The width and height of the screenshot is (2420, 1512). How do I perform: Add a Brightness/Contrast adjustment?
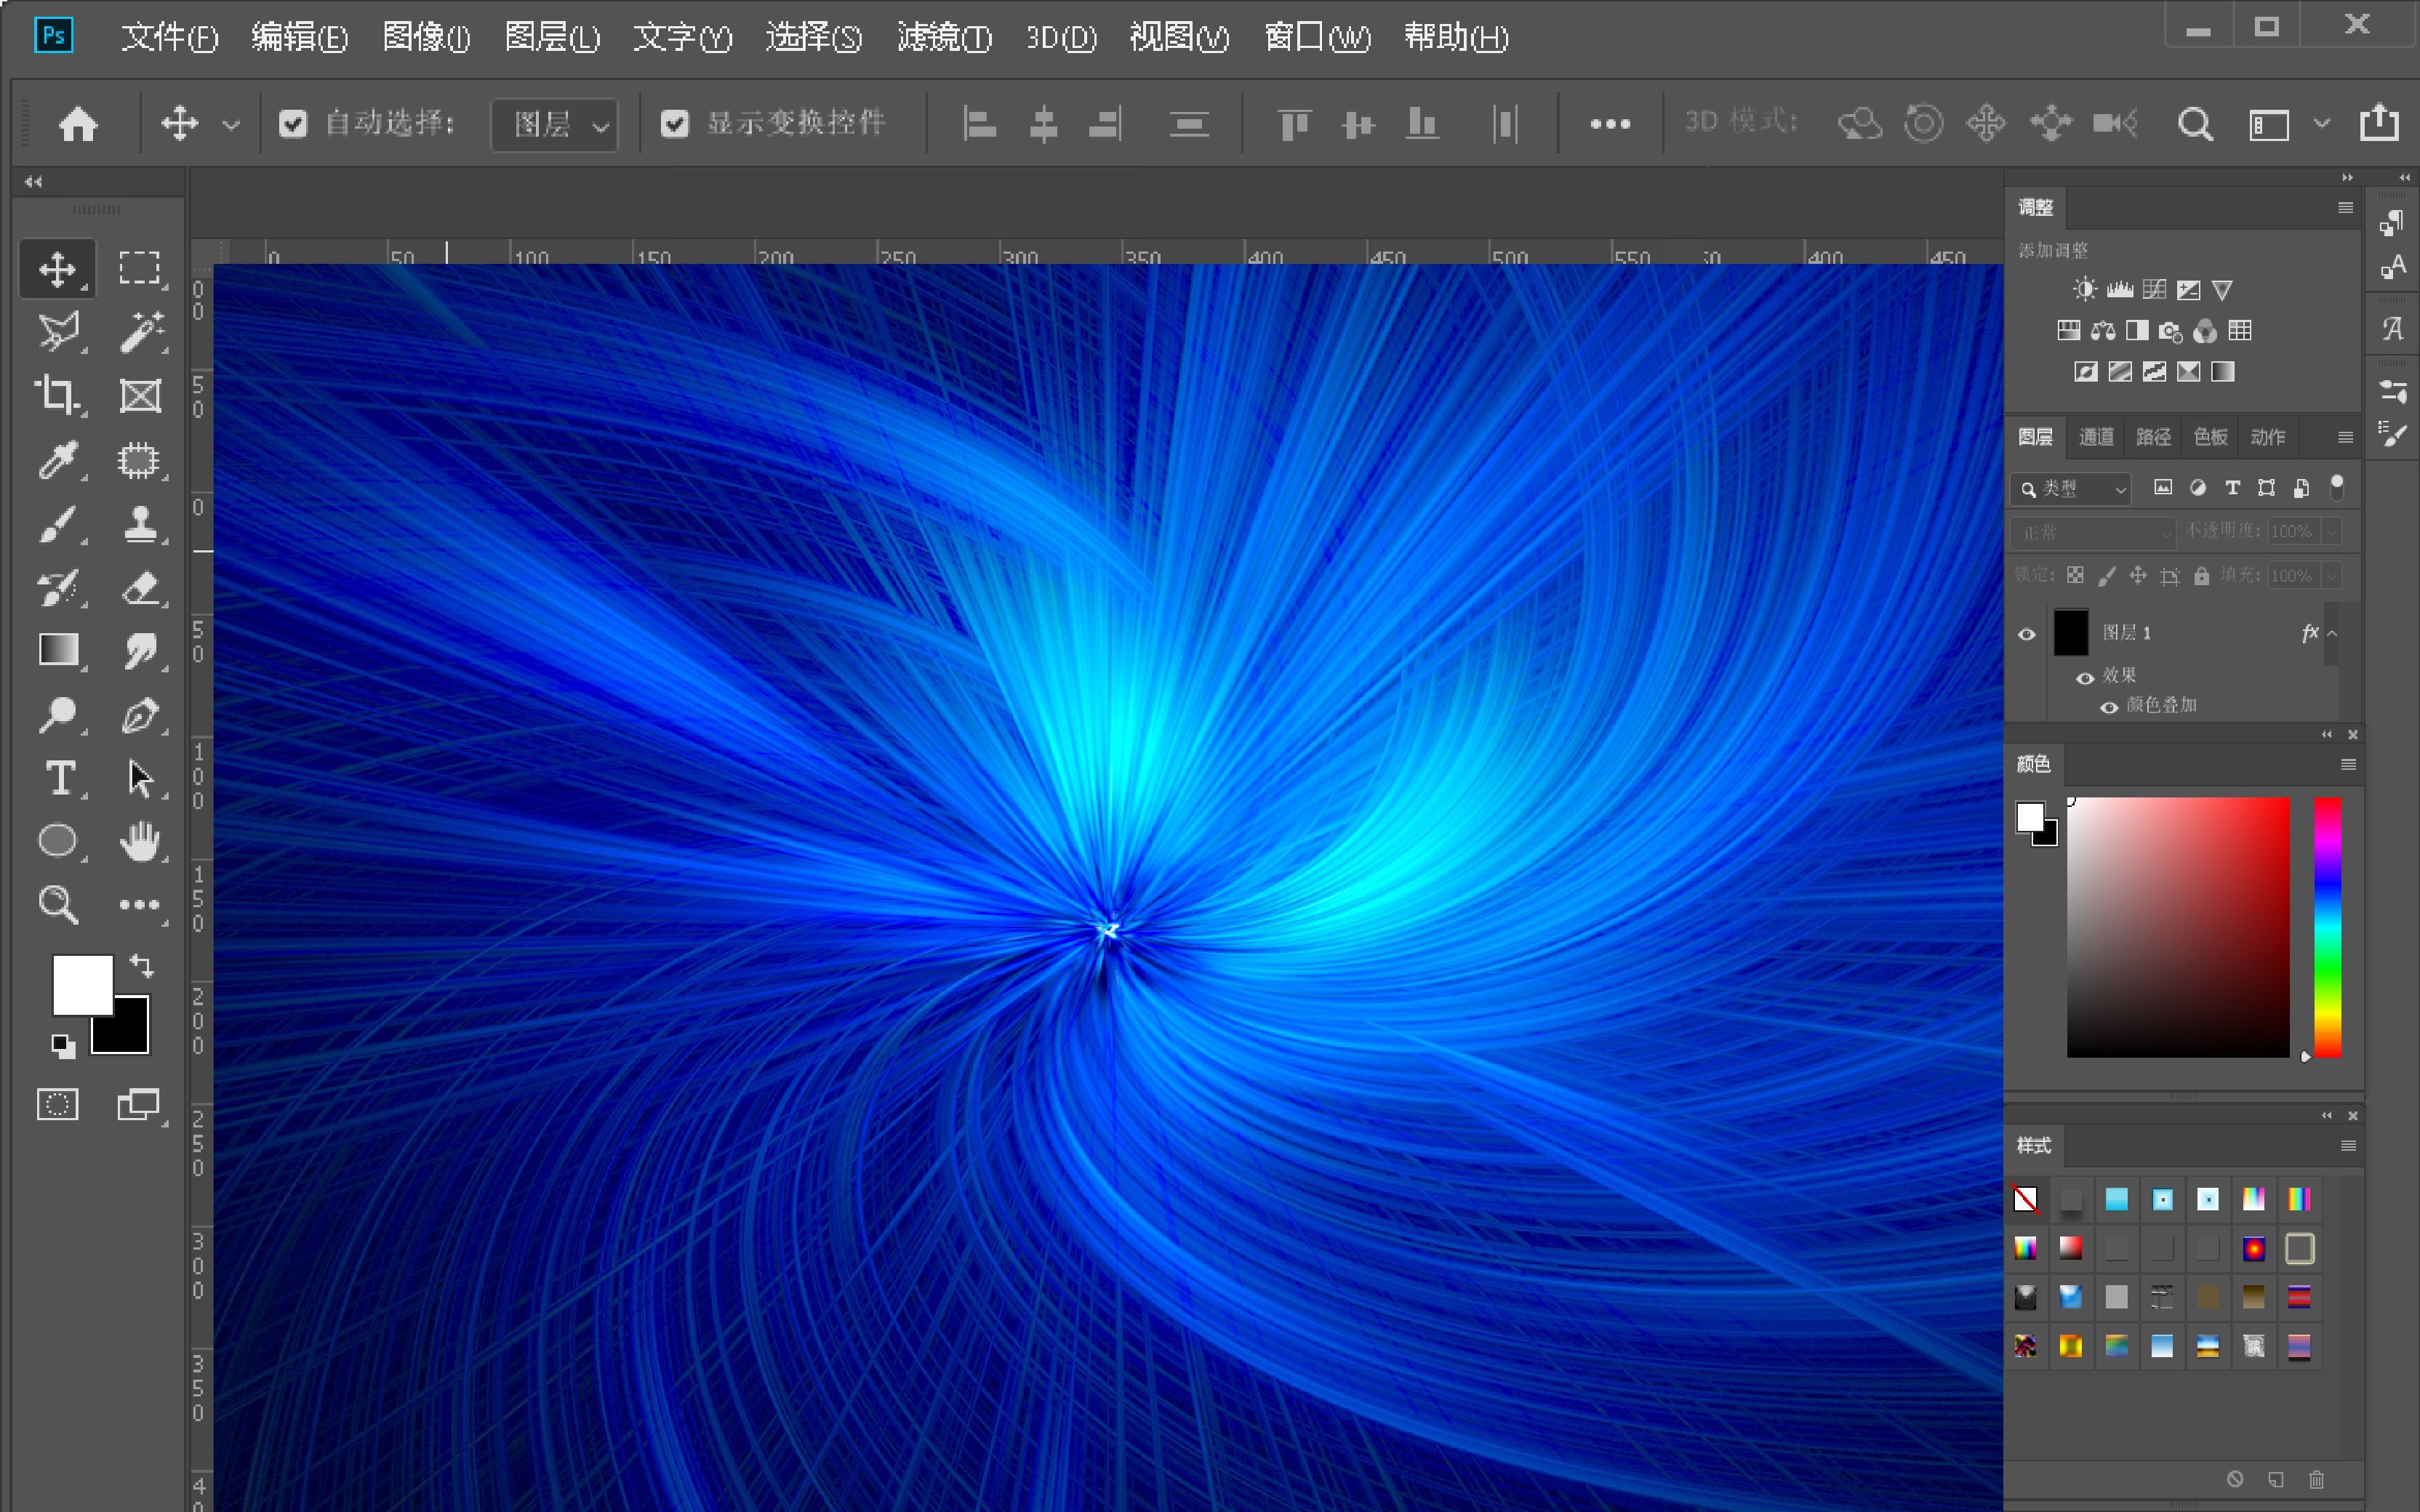(2085, 290)
